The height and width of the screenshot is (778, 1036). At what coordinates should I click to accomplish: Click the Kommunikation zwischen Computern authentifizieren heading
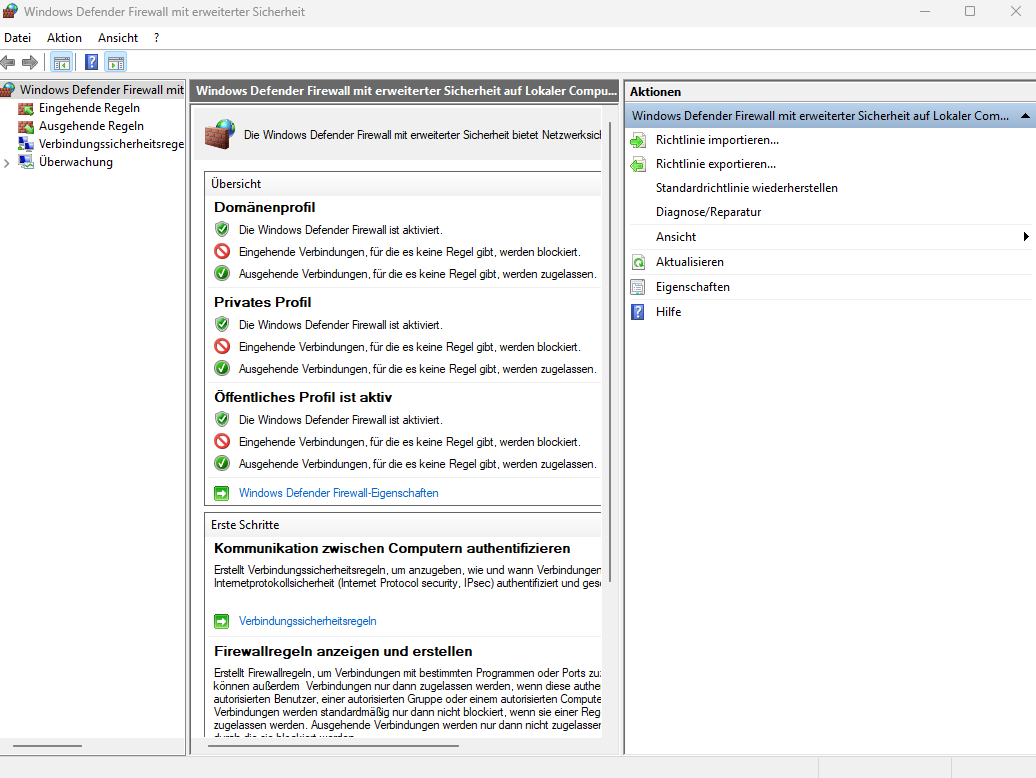tap(392, 548)
